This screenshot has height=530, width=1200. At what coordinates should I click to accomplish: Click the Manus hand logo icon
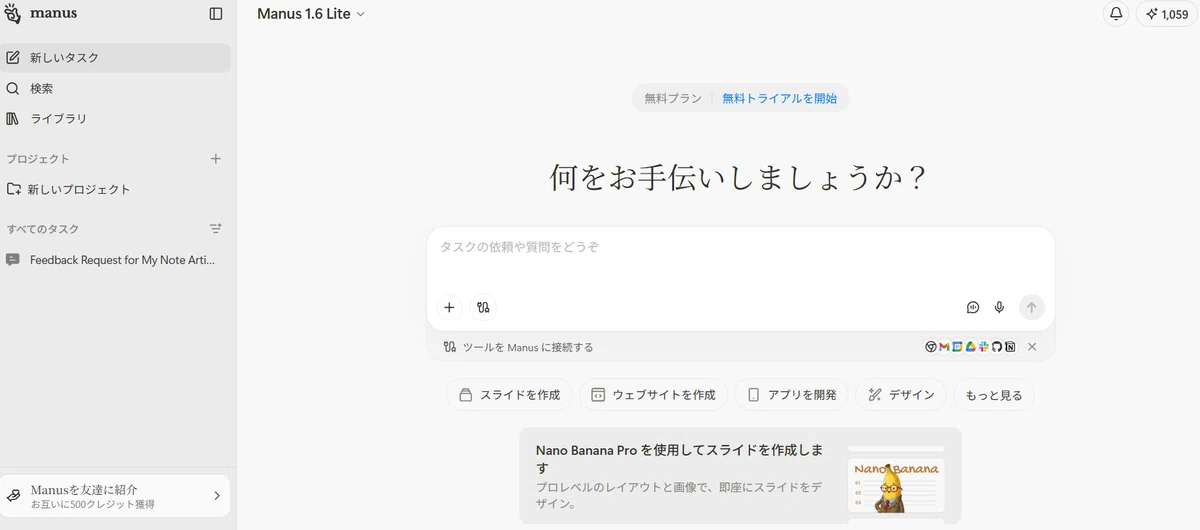(12, 14)
